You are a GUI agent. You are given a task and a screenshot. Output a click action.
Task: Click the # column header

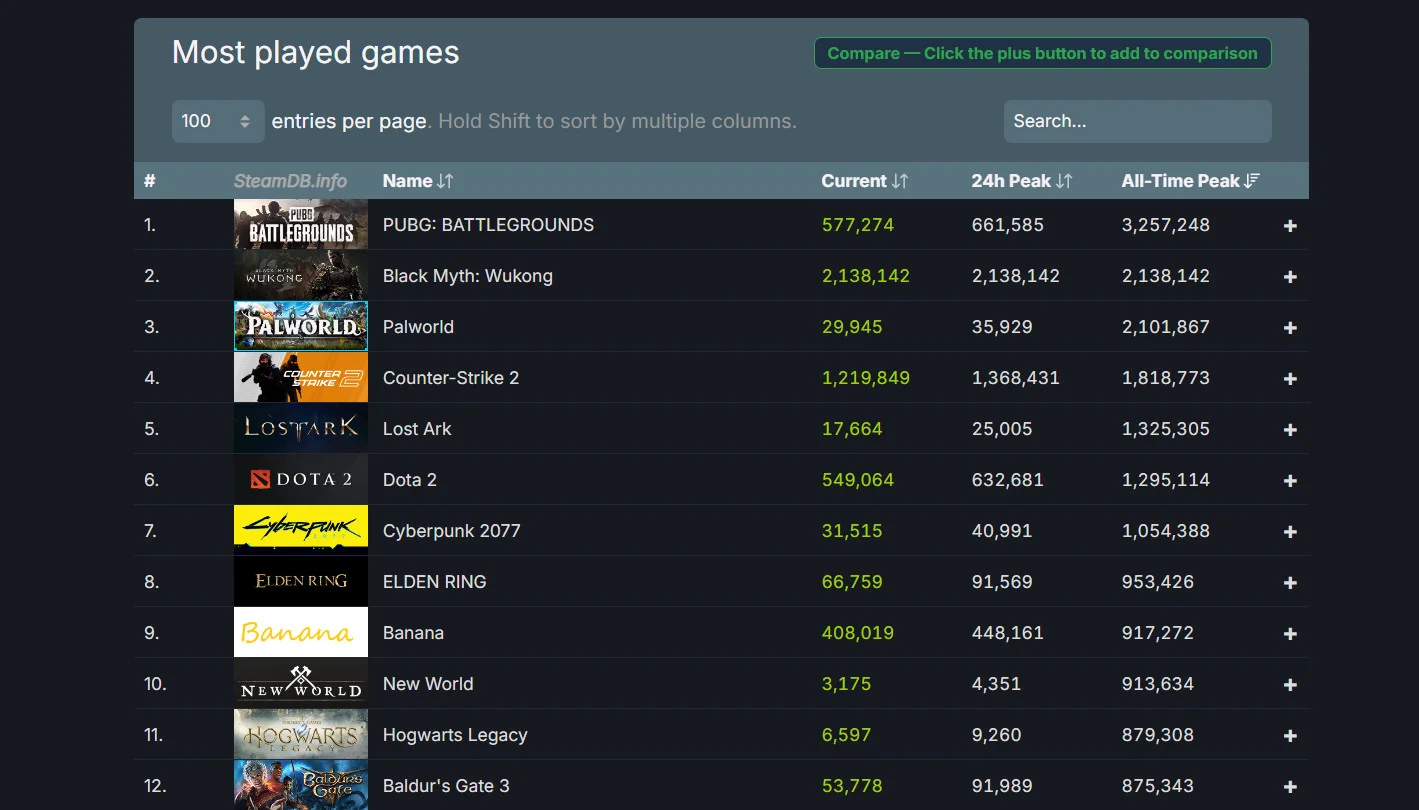(x=150, y=181)
